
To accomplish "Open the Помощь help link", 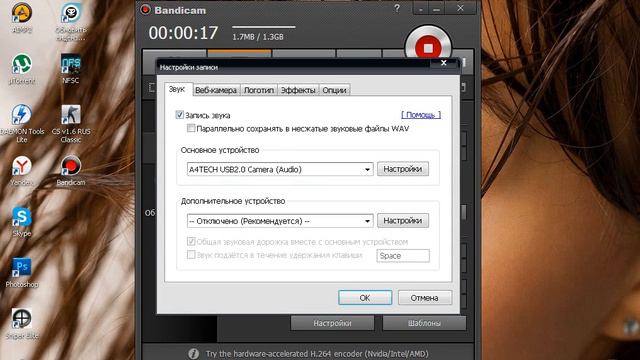I will [x=421, y=115].
